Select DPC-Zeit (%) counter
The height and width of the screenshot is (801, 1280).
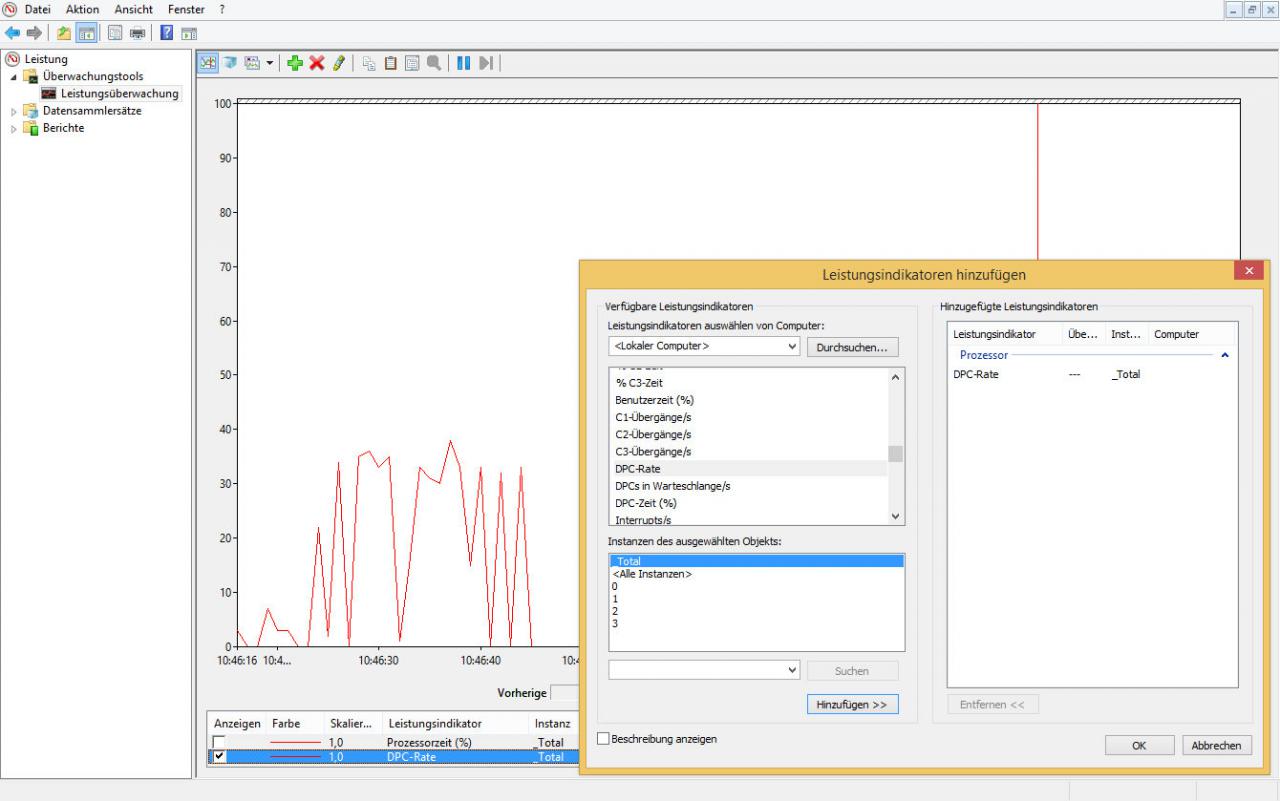(x=645, y=502)
